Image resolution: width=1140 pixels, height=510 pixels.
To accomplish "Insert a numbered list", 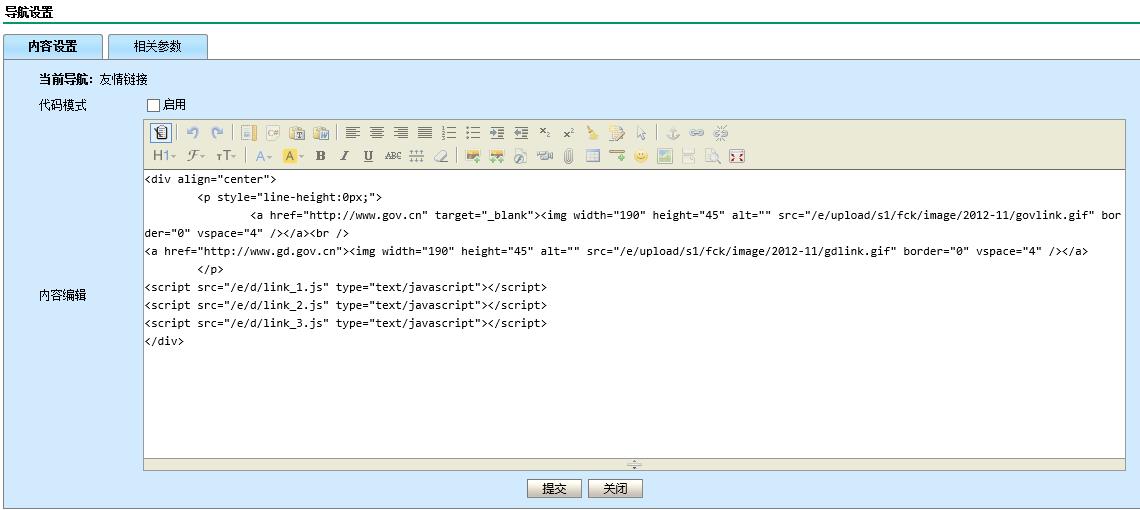I will [449, 132].
